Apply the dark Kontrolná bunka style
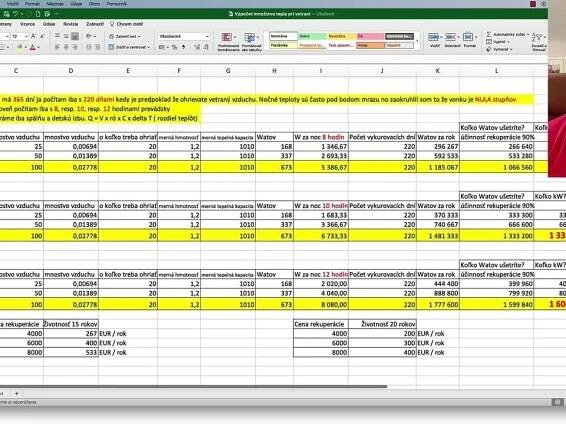This screenshot has height=424, width=566. pyautogui.click(x=399, y=36)
